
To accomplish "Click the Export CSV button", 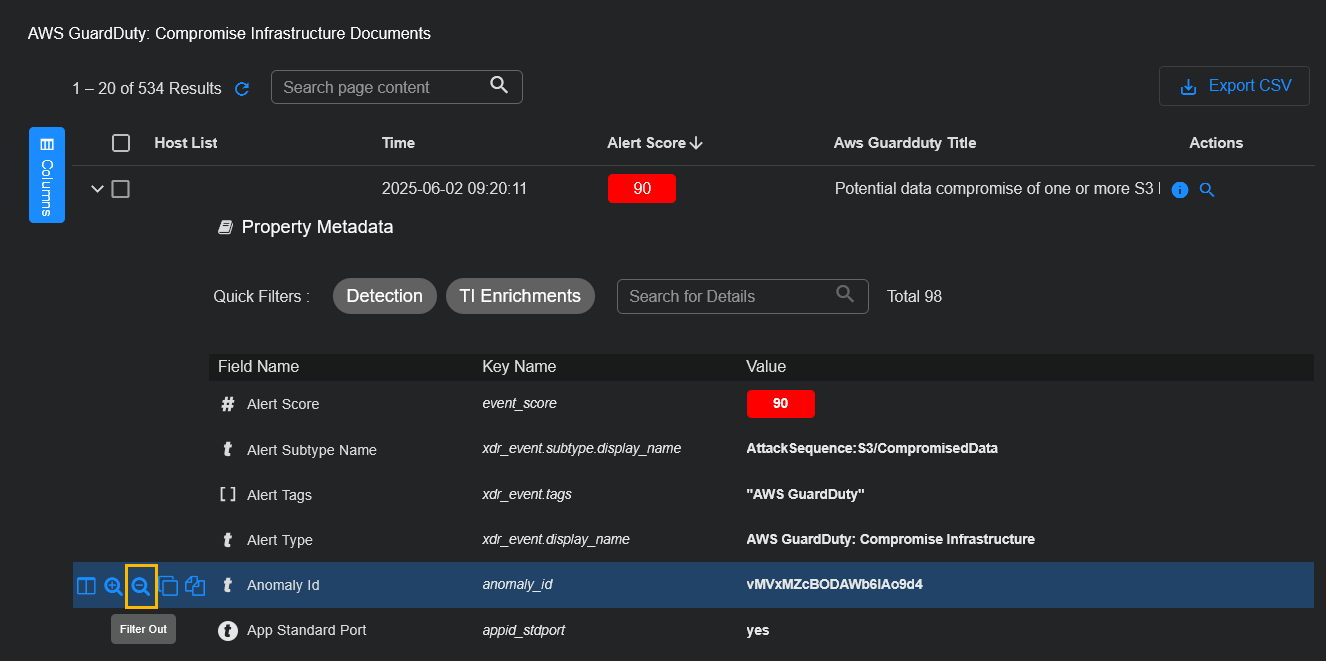I will (x=1235, y=86).
